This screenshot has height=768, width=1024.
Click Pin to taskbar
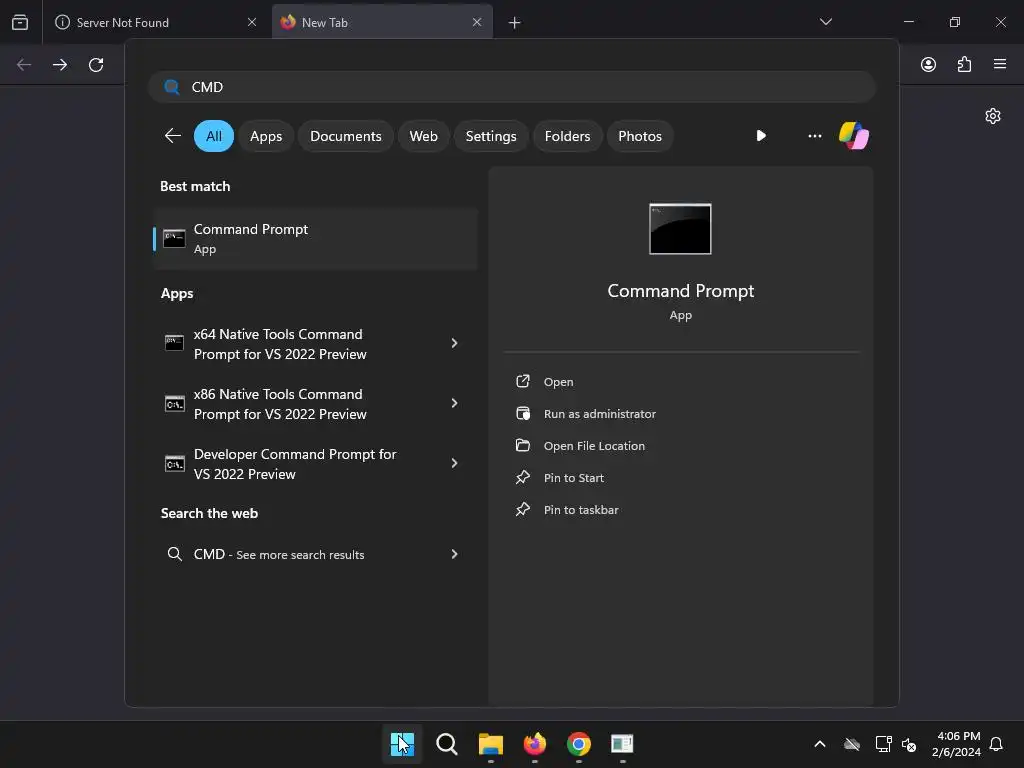(581, 510)
